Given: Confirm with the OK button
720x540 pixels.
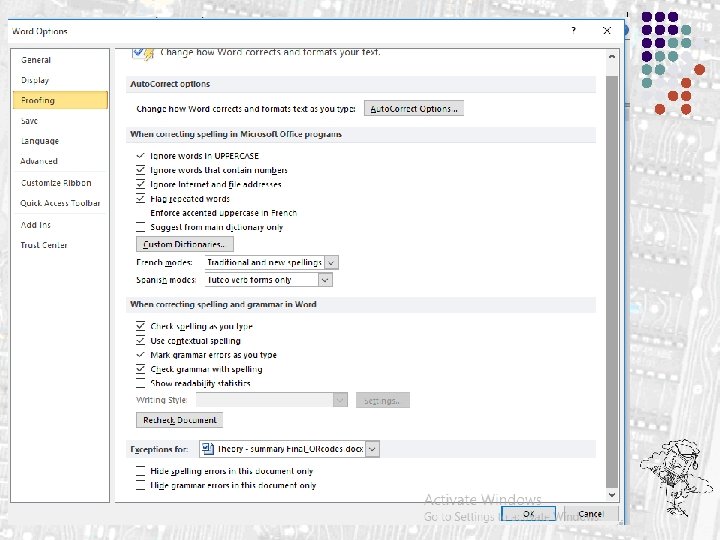Looking at the screenshot, I should pos(528,514).
